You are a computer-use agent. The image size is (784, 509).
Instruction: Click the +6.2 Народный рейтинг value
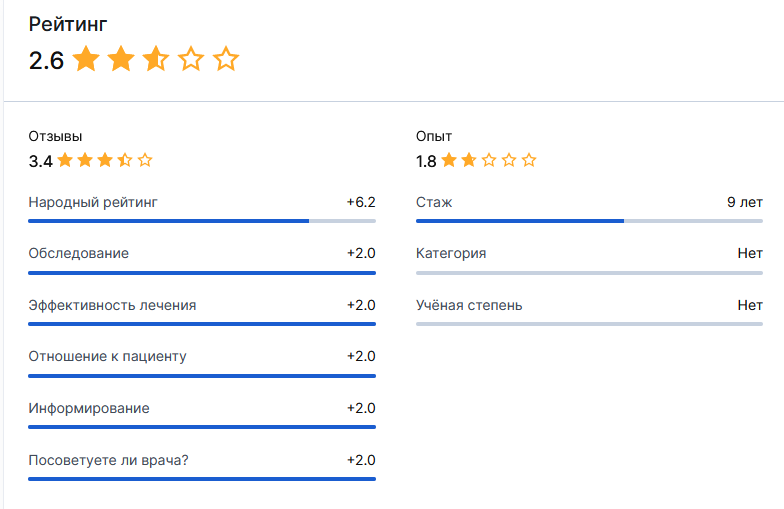(361, 202)
